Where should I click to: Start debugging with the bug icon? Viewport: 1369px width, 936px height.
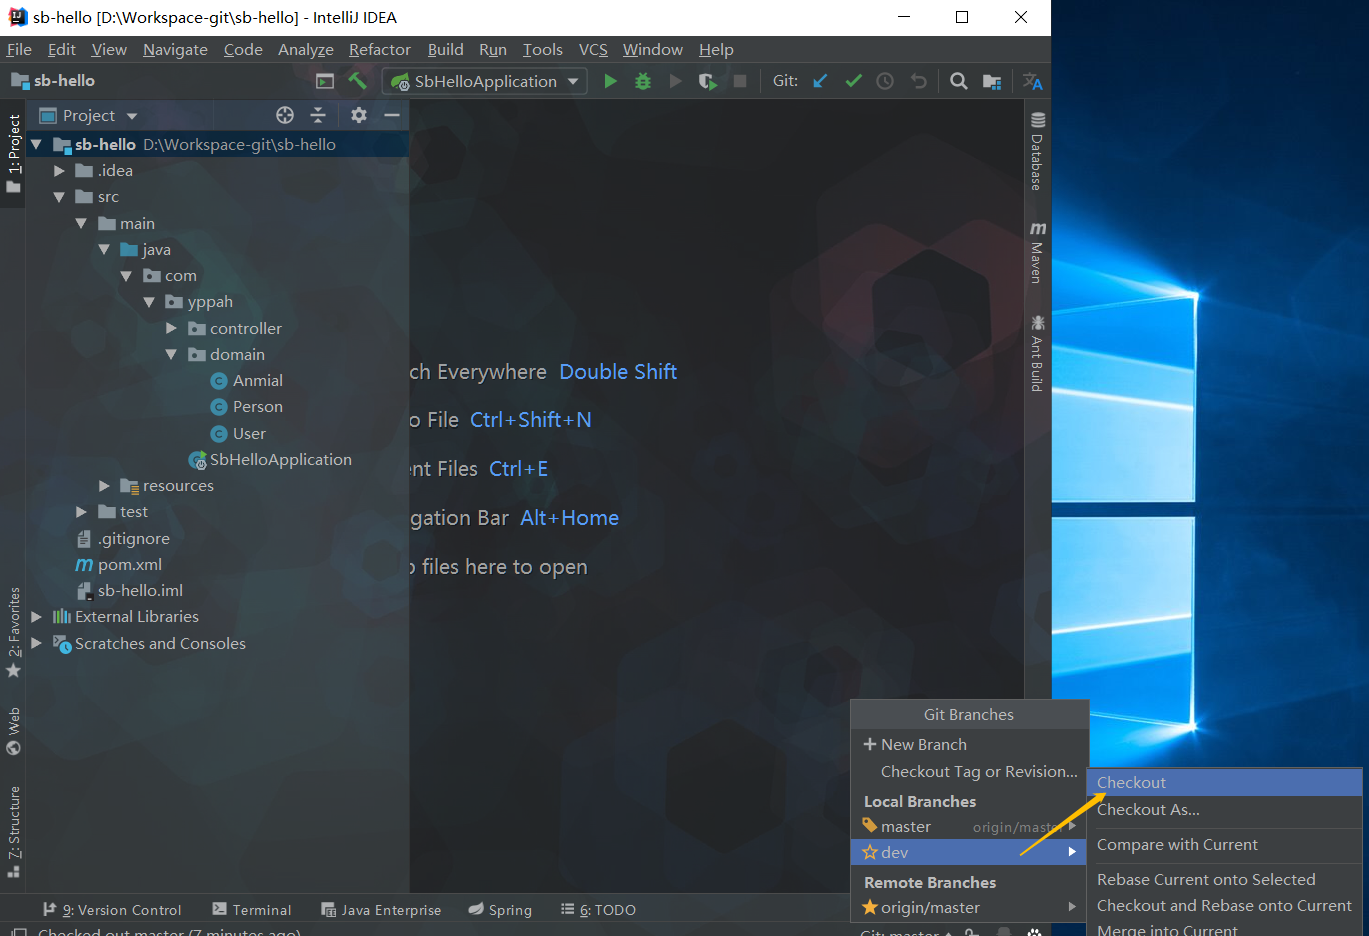click(643, 81)
